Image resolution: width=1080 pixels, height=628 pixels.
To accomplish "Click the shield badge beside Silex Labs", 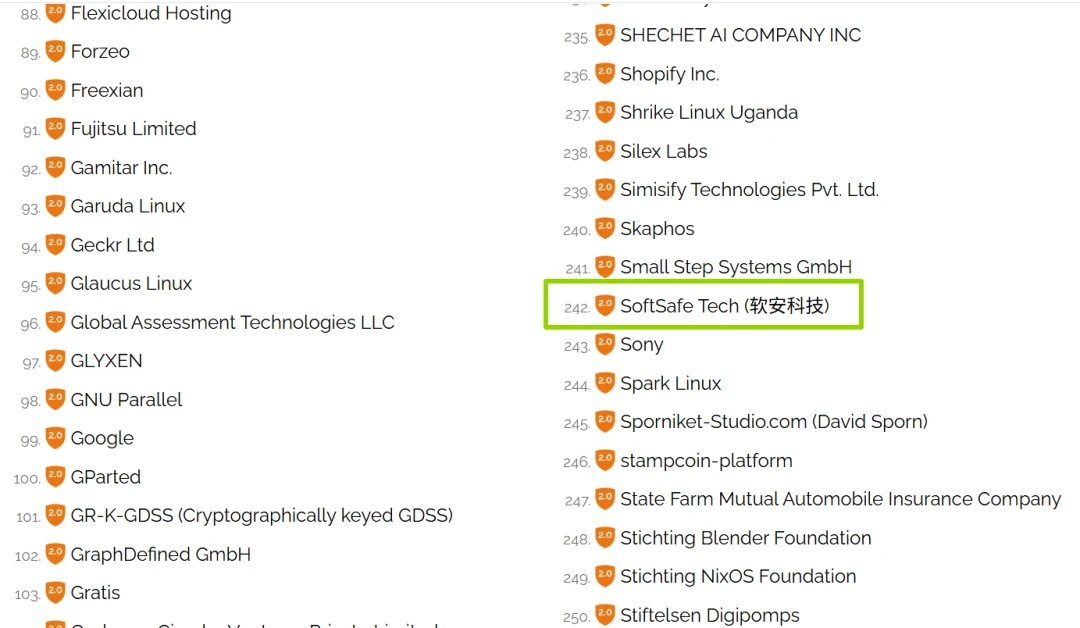I will (x=605, y=151).
